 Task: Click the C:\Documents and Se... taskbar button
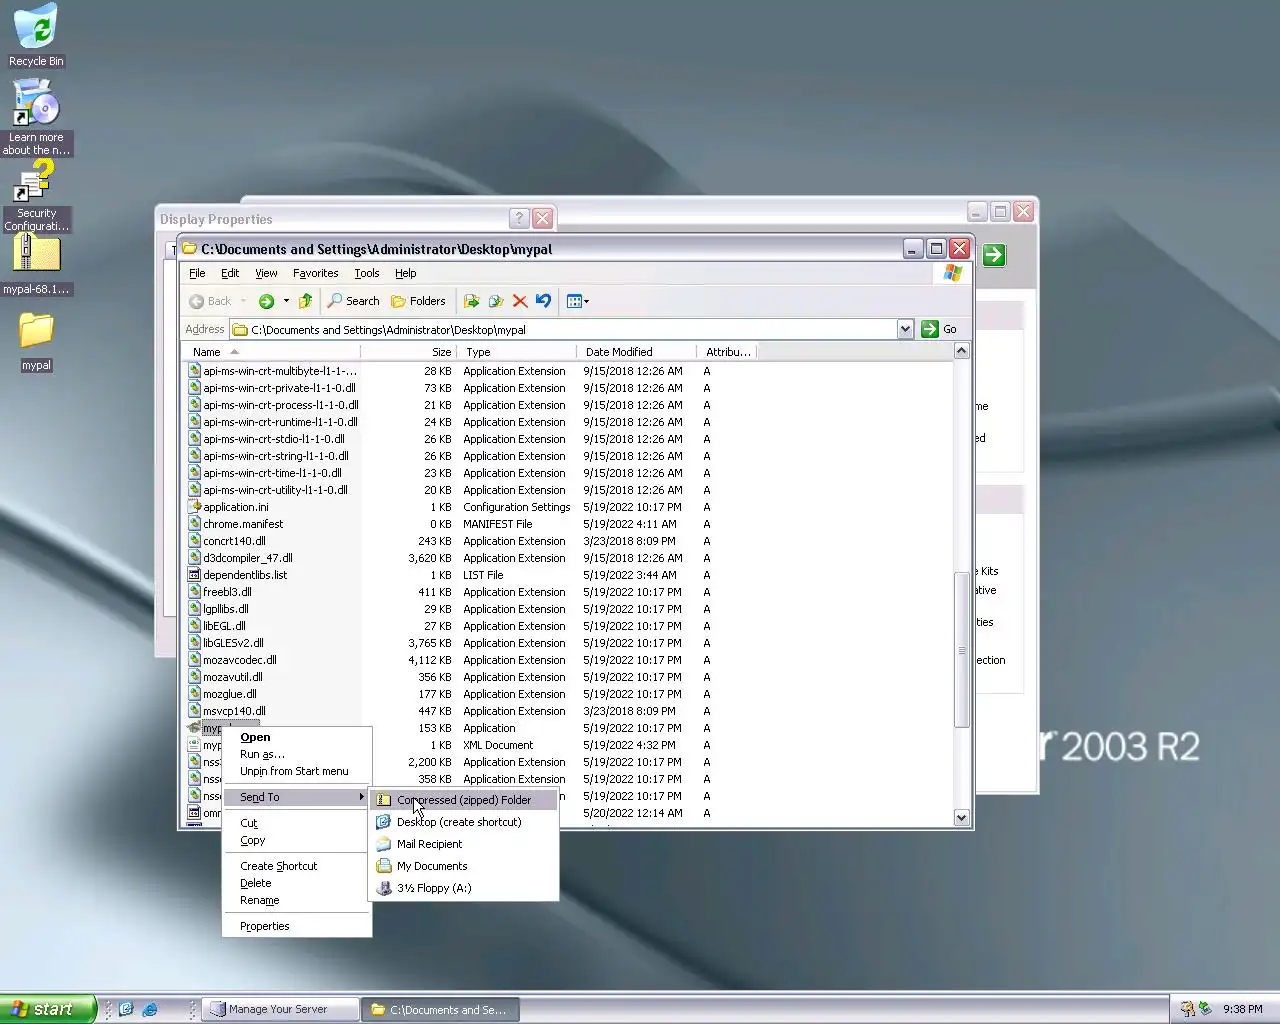point(440,1009)
